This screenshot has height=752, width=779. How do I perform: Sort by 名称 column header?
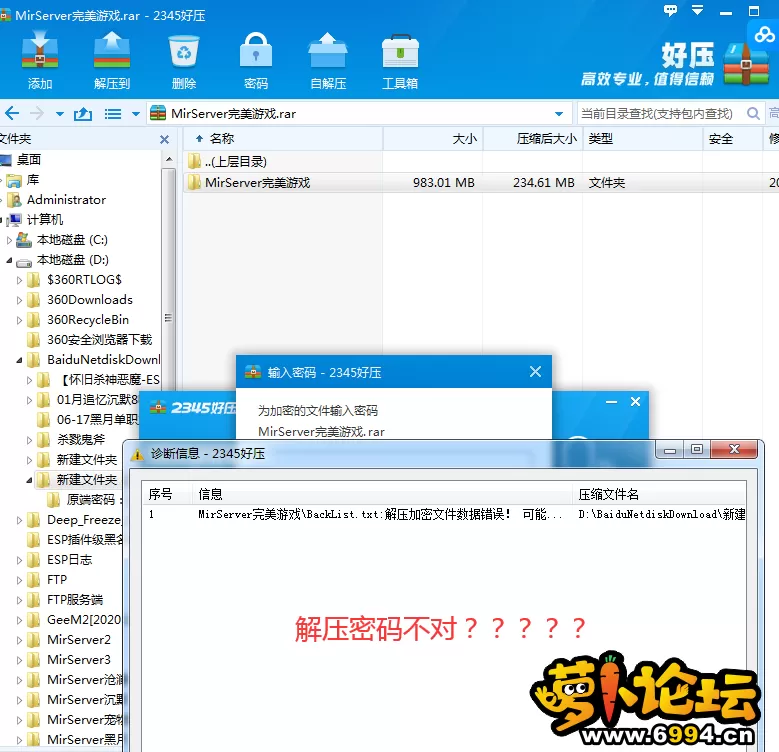(x=283, y=139)
